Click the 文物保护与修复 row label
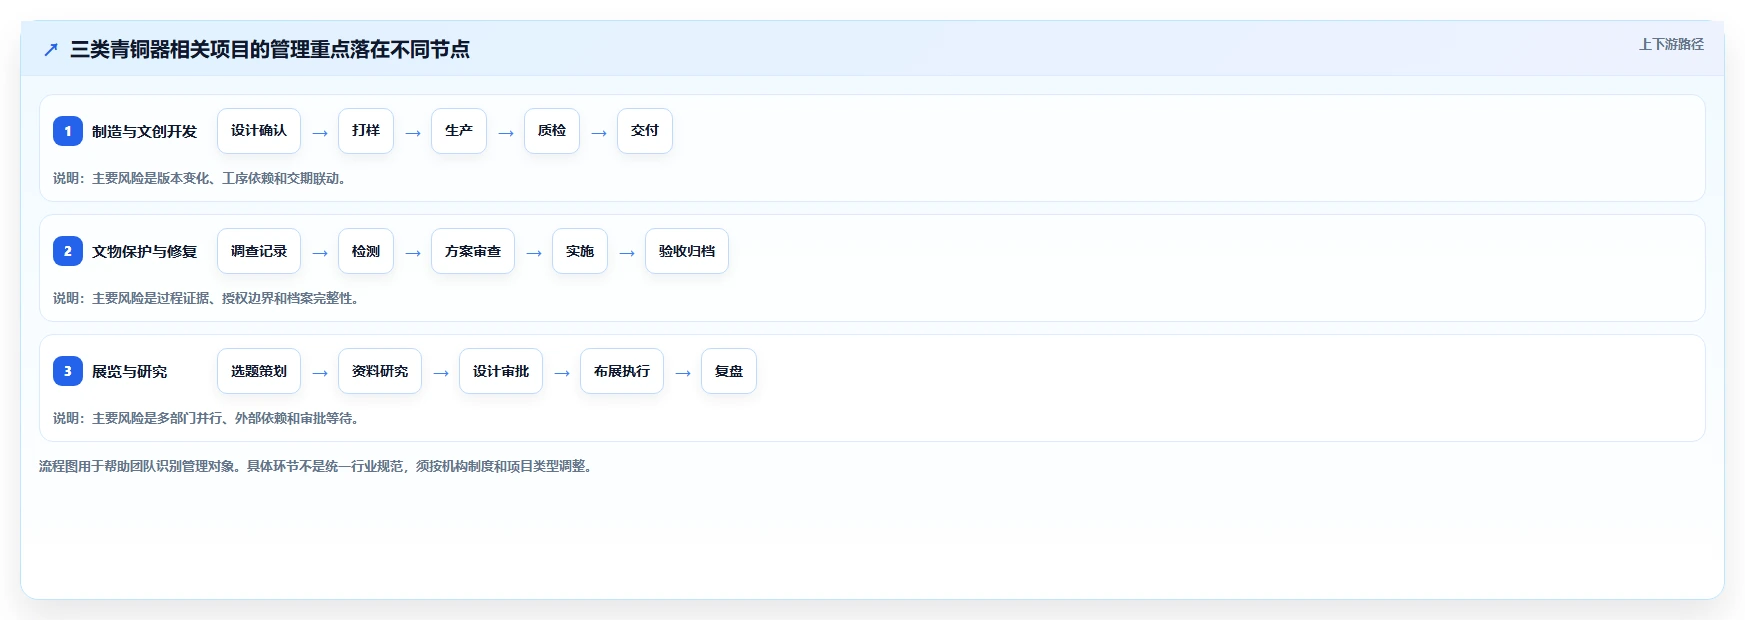This screenshot has height=620, width=1745. pos(144,251)
